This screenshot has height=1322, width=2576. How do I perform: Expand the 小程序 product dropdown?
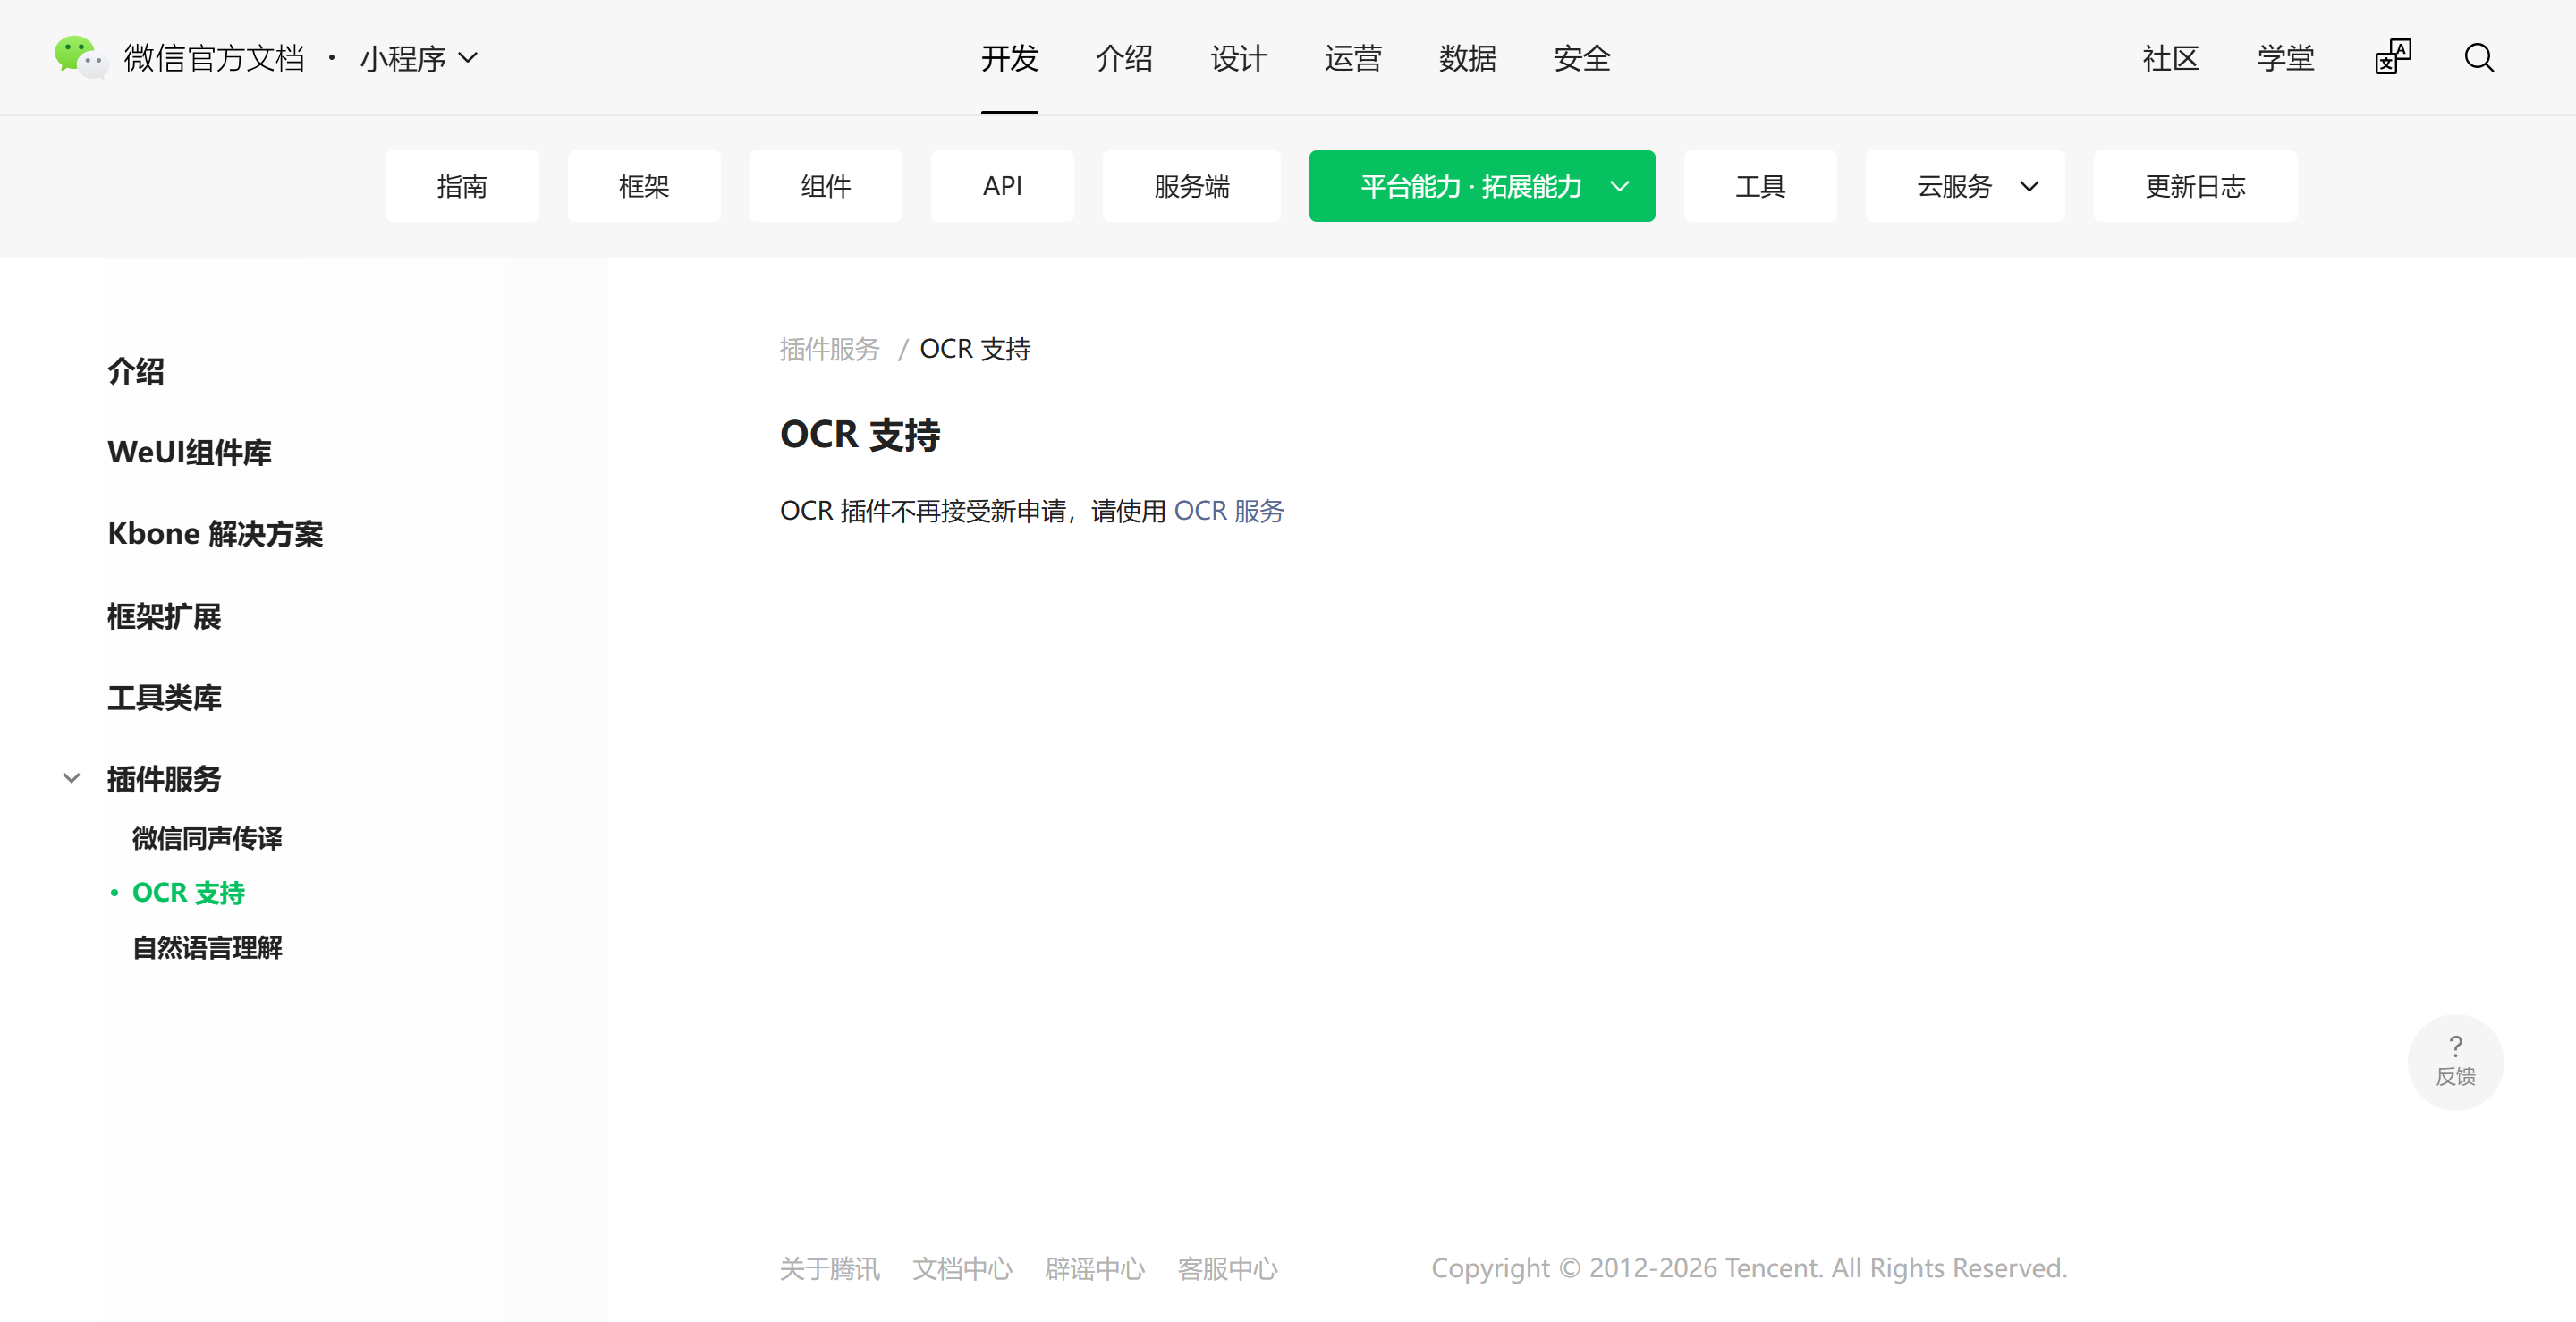pos(419,58)
